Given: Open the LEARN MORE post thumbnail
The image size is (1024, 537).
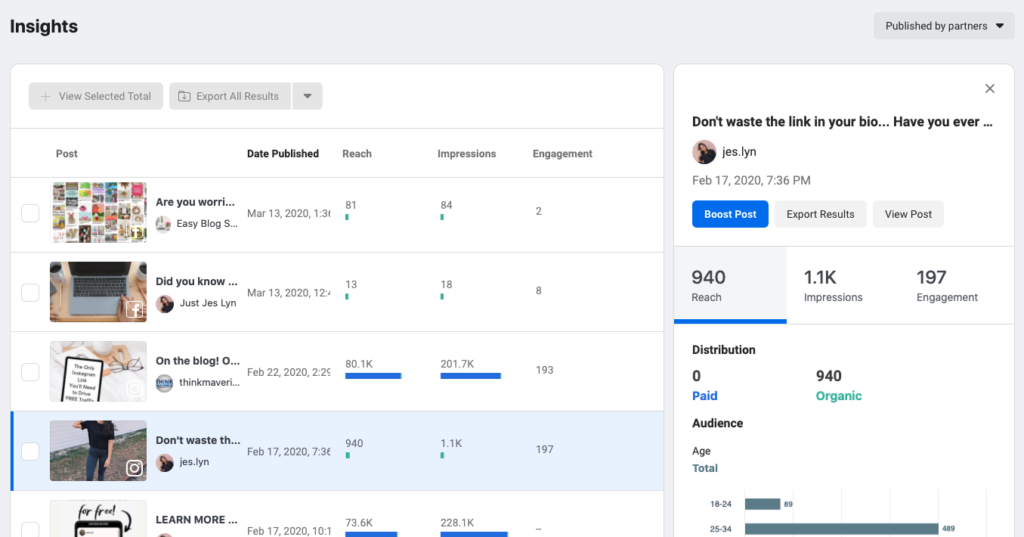Looking at the screenshot, I should 98,519.
